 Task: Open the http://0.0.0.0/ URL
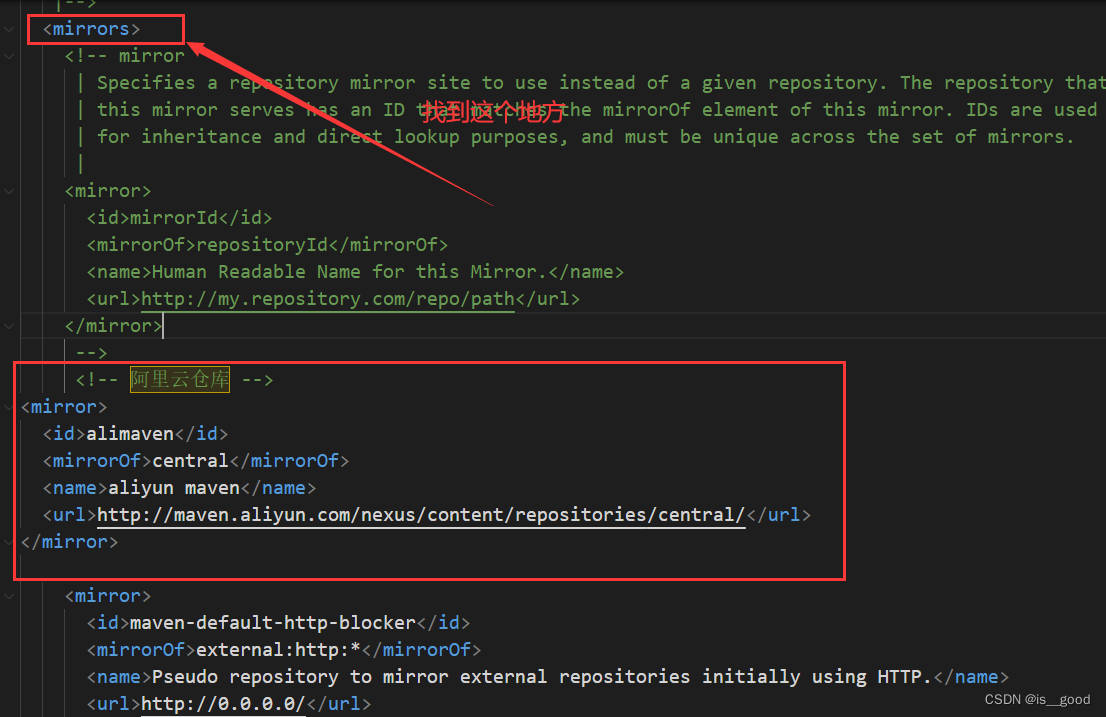tap(224, 704)
